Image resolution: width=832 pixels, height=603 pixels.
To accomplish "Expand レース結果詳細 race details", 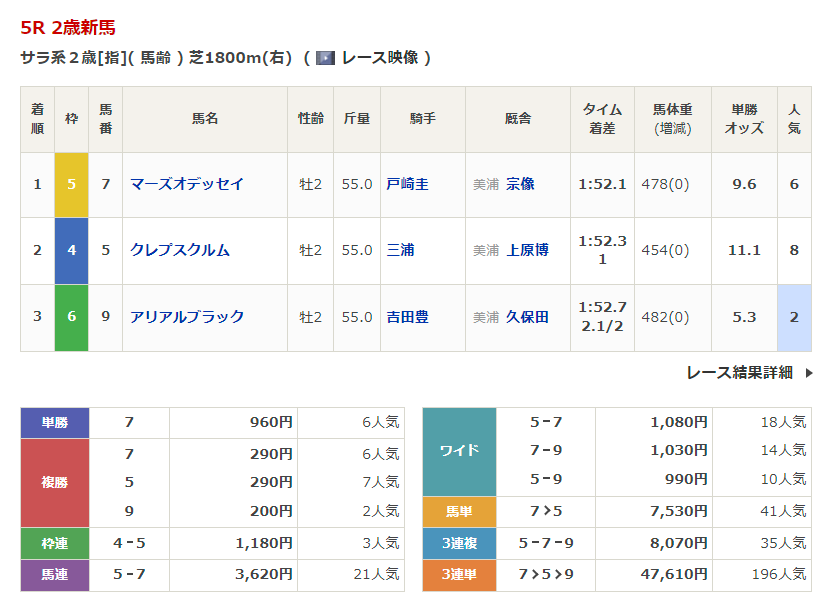I will tap(739, 372).
